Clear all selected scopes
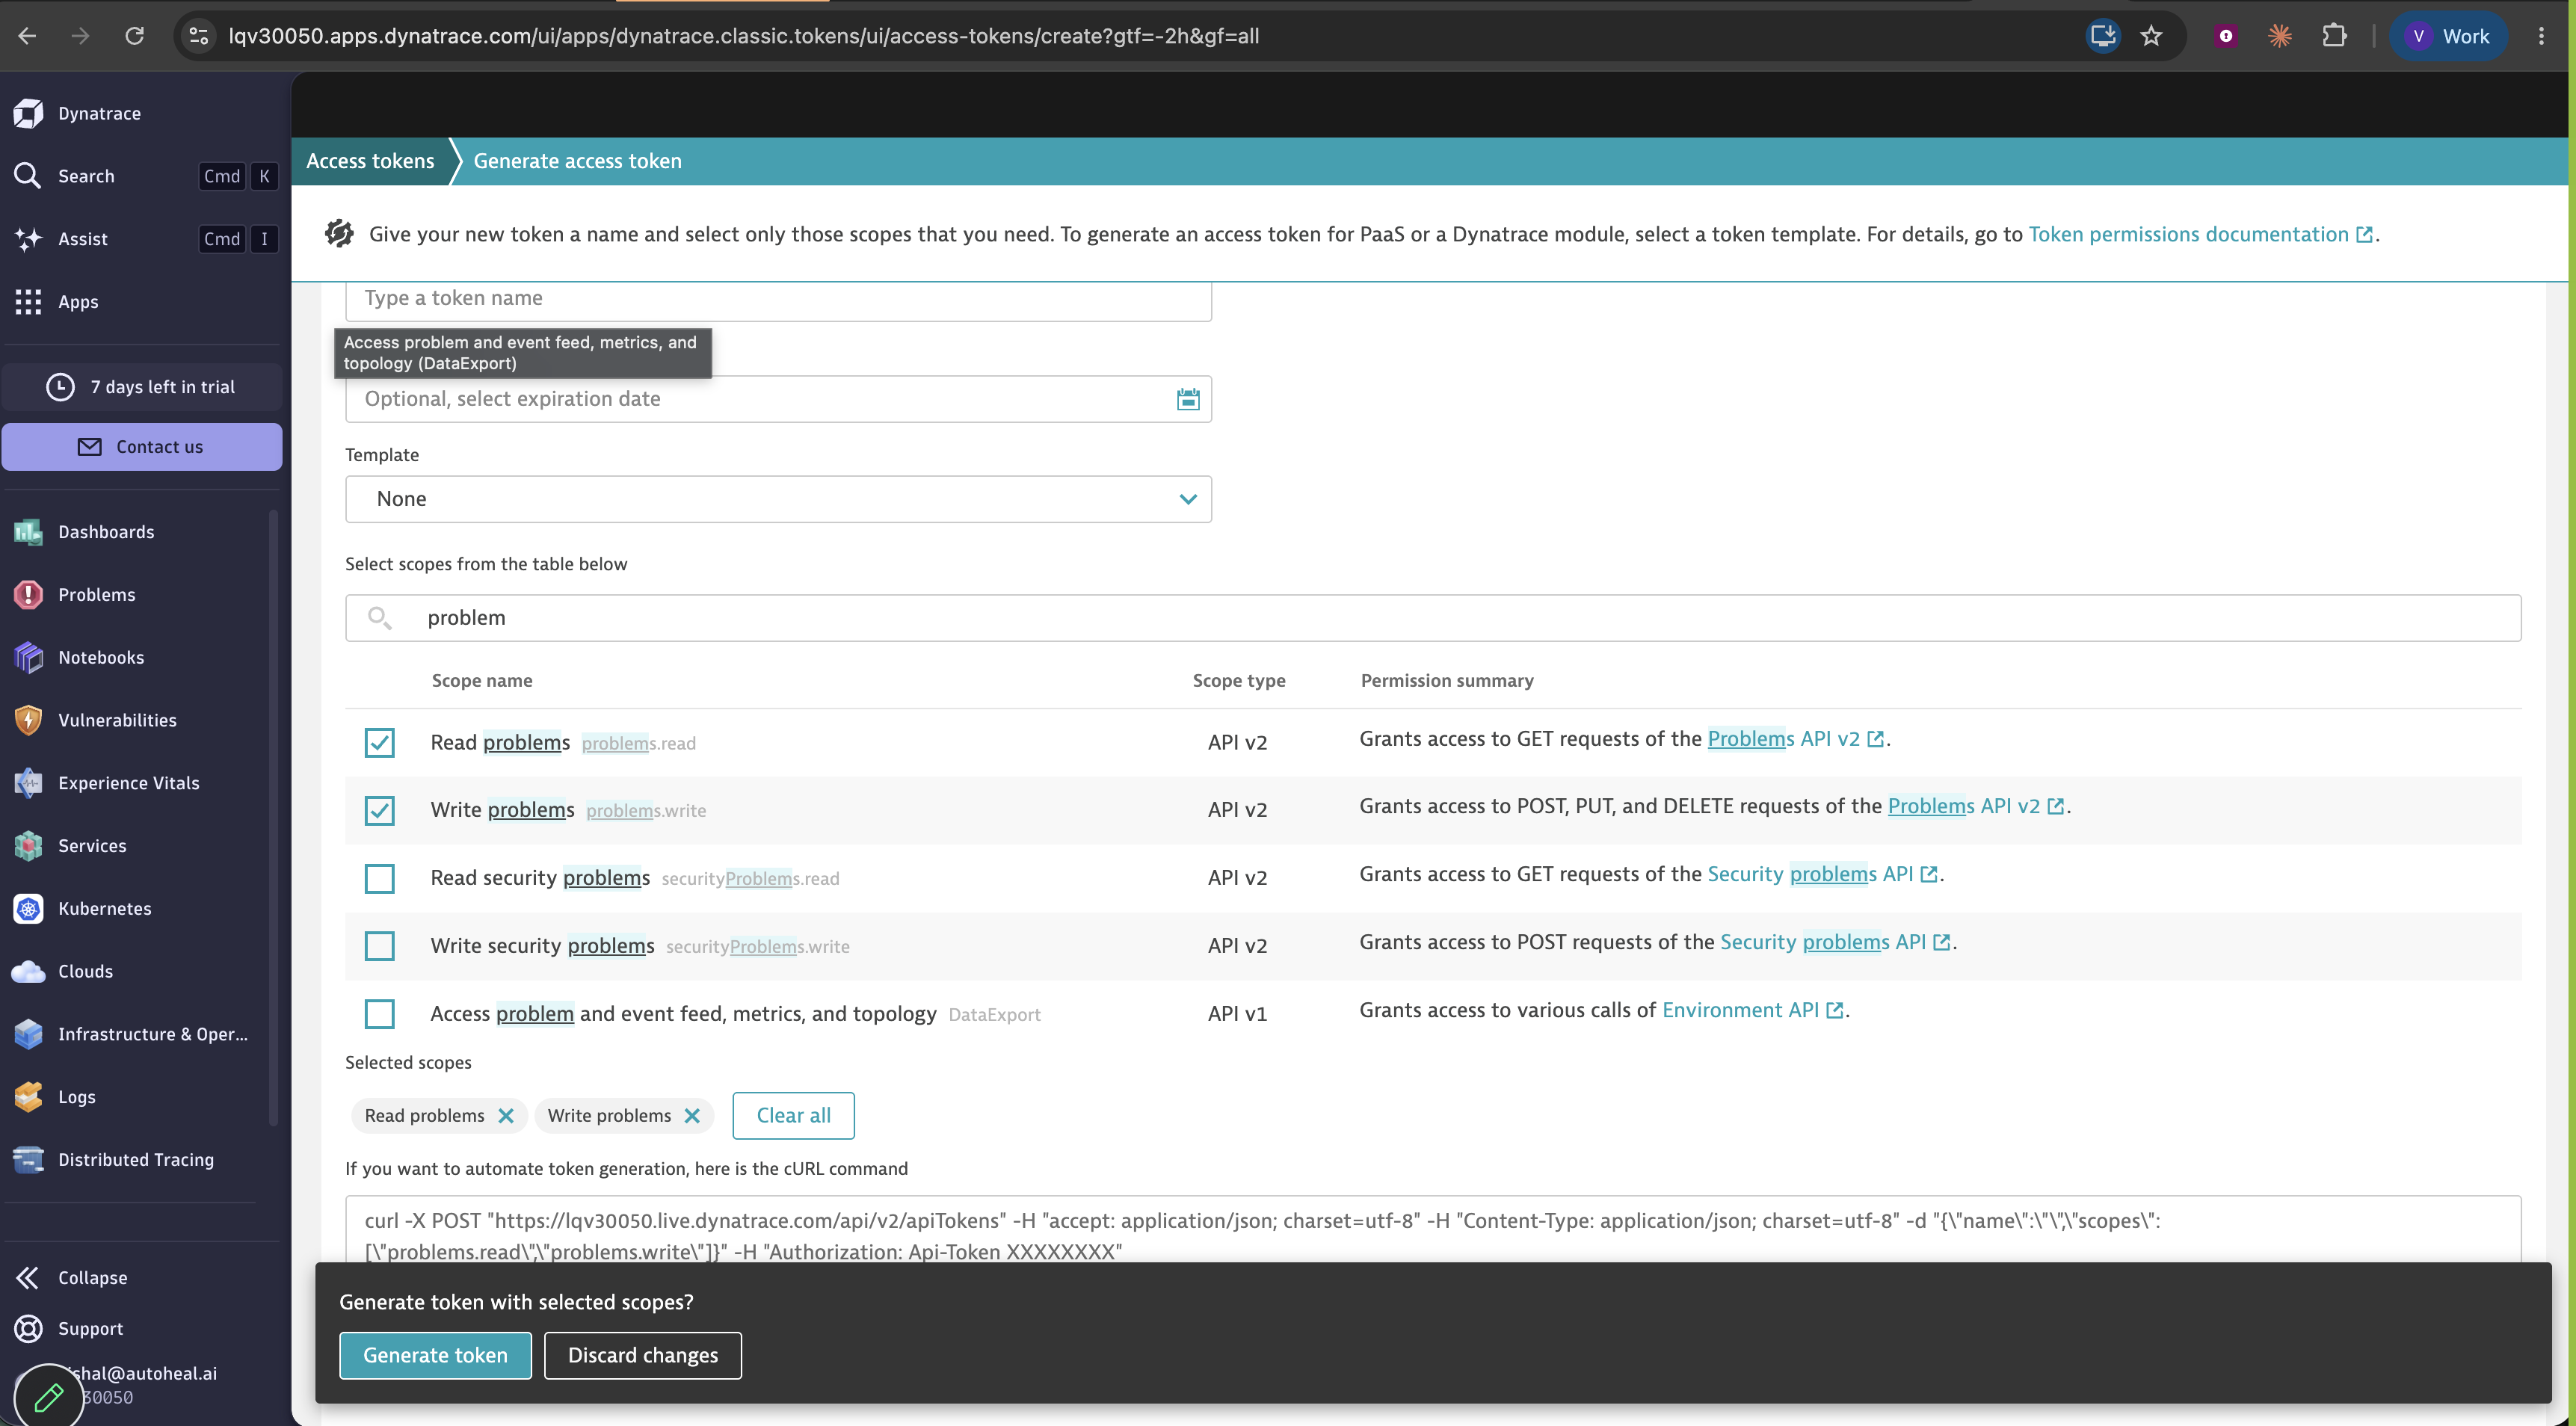The height and width of the screenshot is (1426, 2576). point(793,1116)
